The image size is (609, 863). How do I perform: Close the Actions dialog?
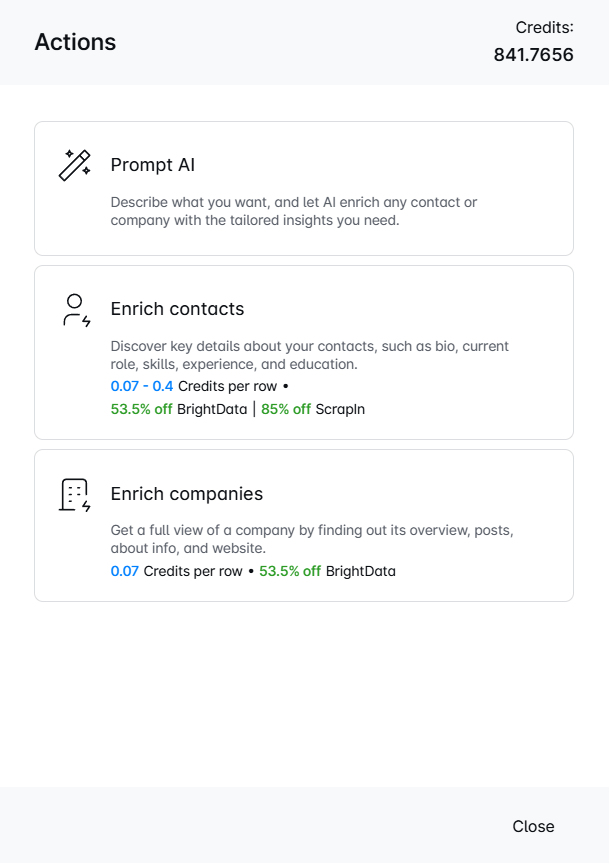(x=533, y=826)
